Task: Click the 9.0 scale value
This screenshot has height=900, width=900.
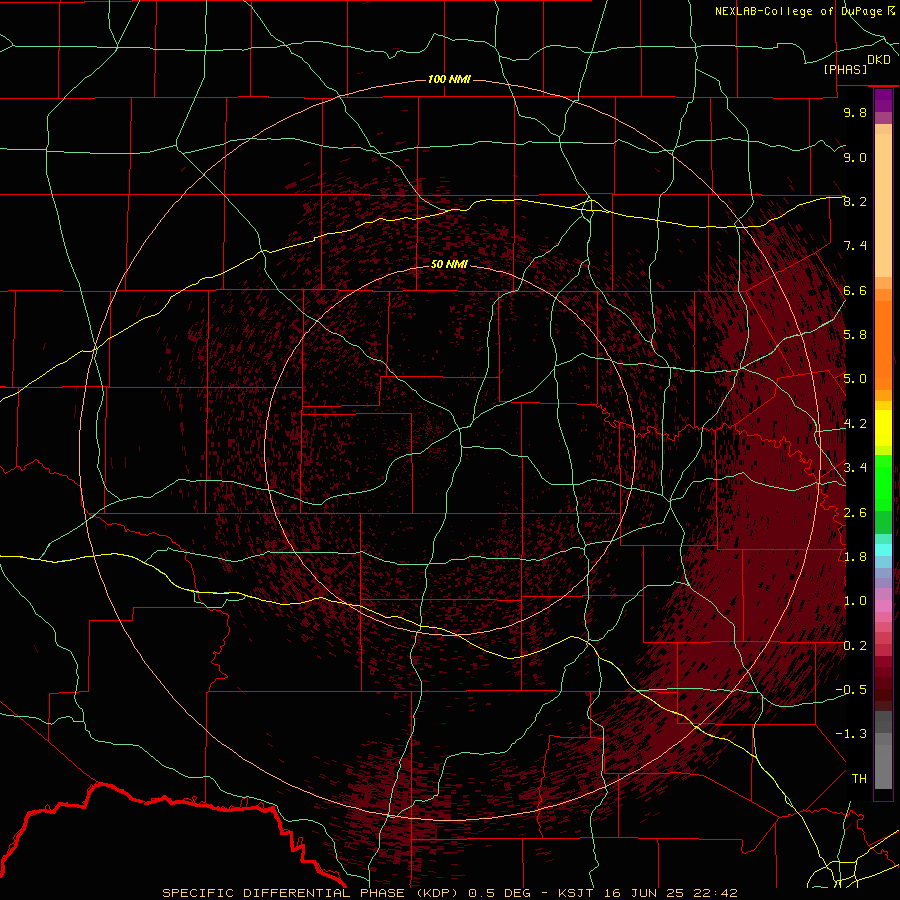Action: tap(855, 157)
